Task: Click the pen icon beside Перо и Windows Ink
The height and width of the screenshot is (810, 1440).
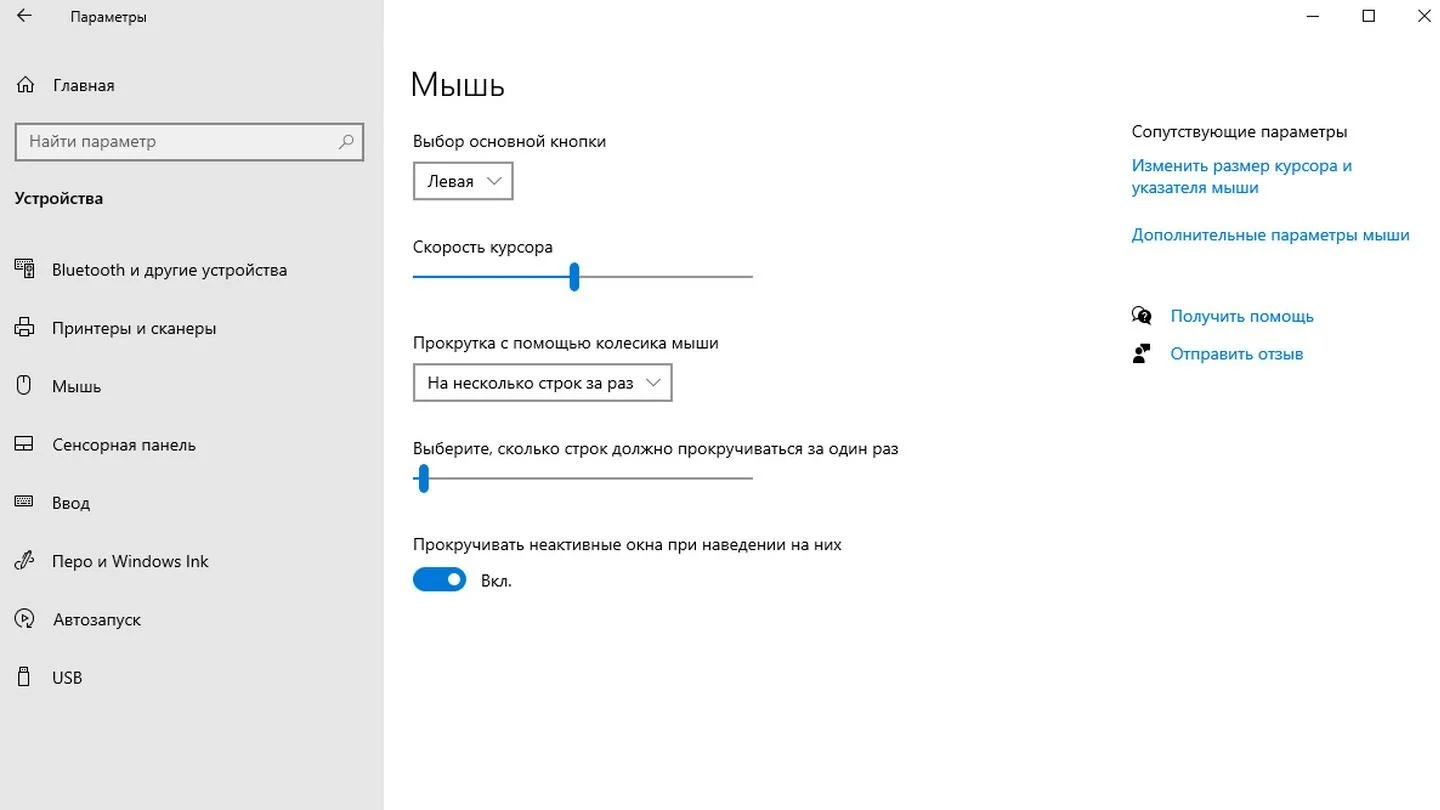Action: coord(25,561)
